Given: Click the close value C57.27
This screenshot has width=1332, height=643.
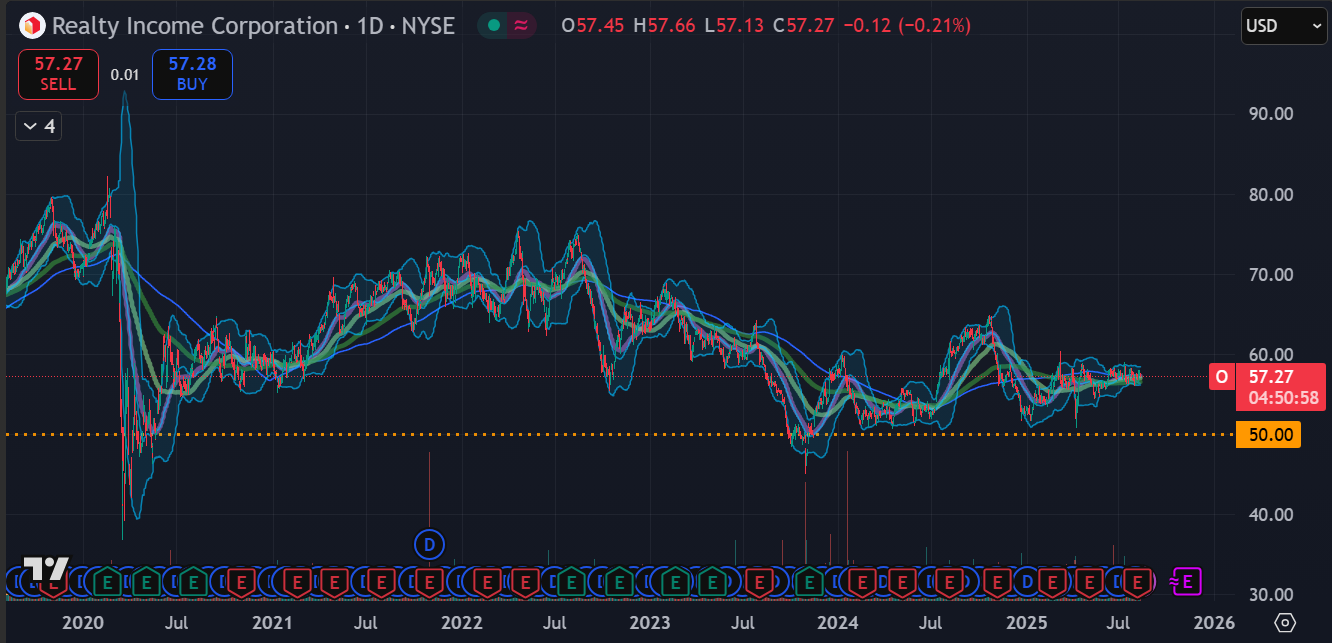Looking at the screenshot, I should point(805,25).
